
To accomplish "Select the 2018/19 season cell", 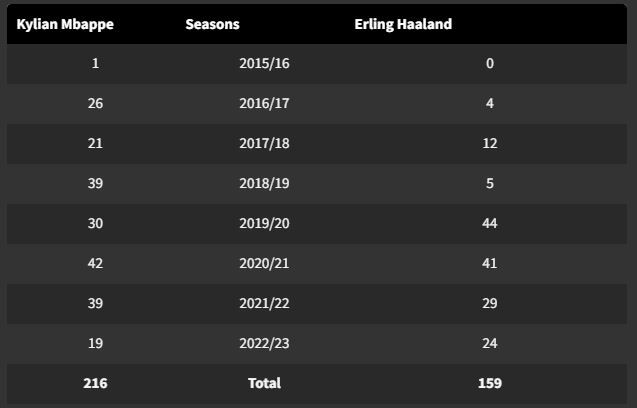I will click(x=264, y=183).
